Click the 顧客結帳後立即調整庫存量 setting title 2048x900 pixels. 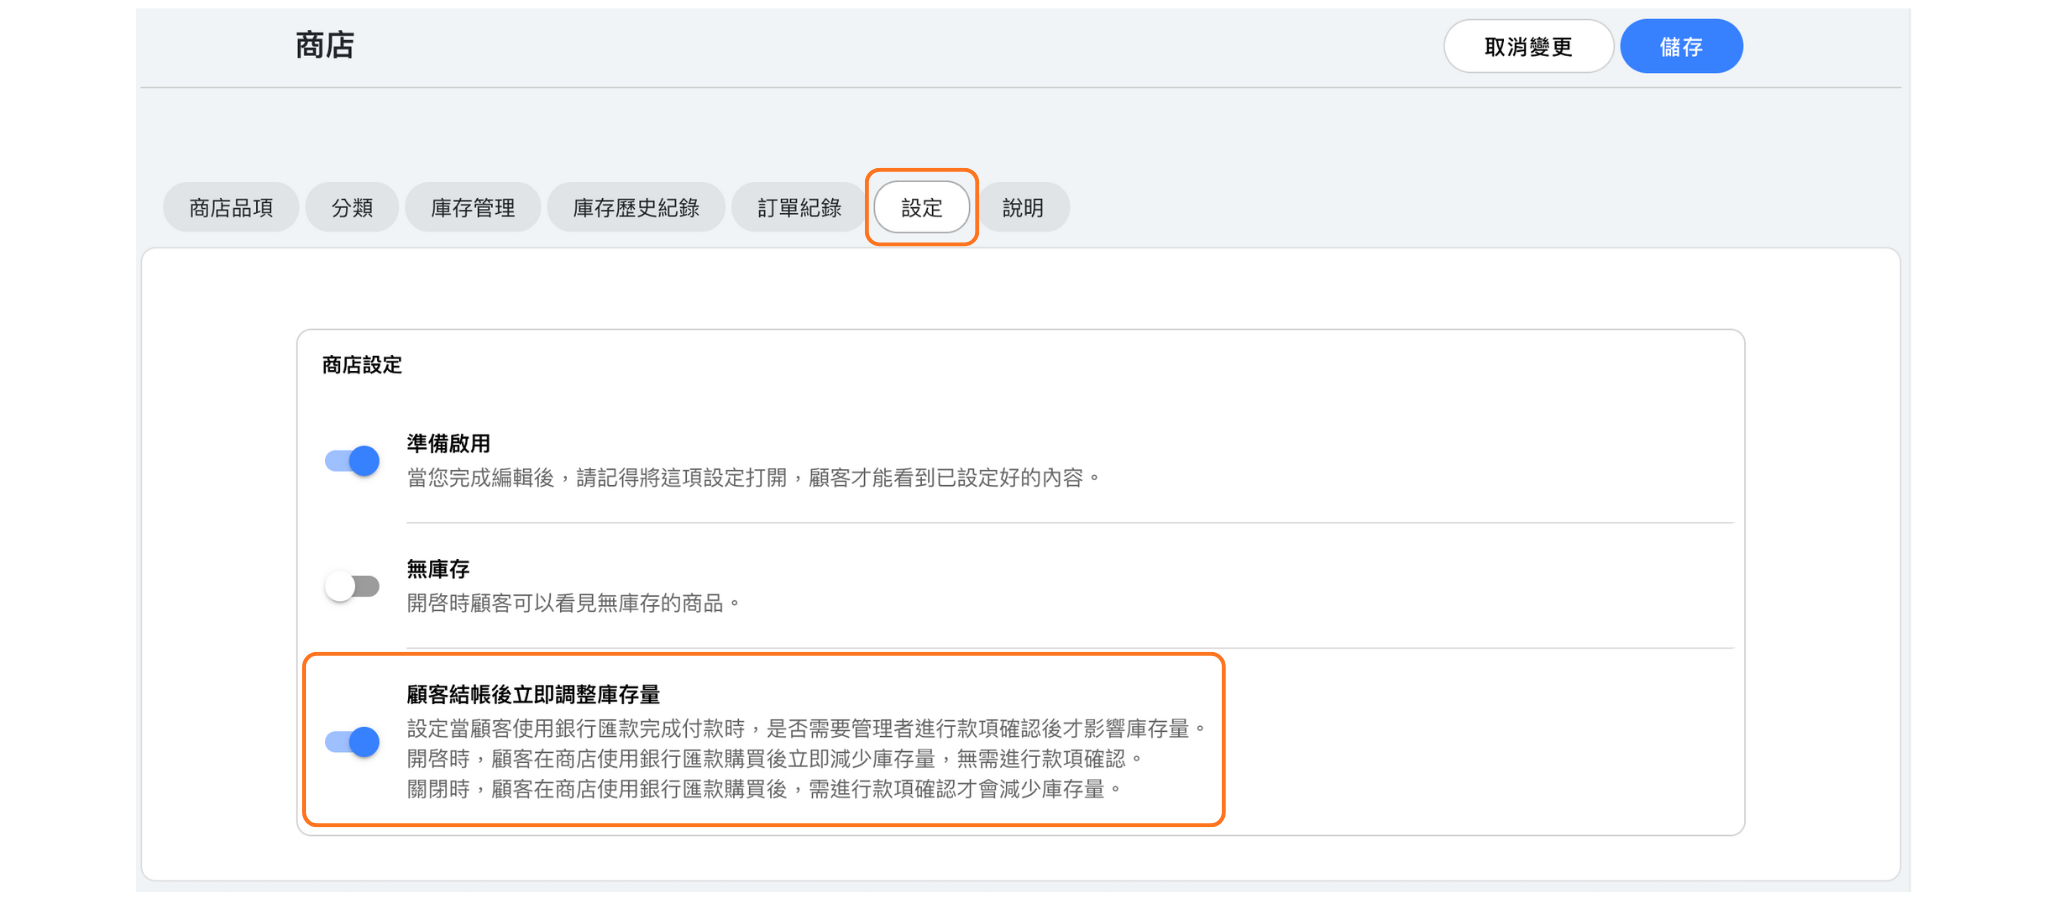(x=533, y=695)
